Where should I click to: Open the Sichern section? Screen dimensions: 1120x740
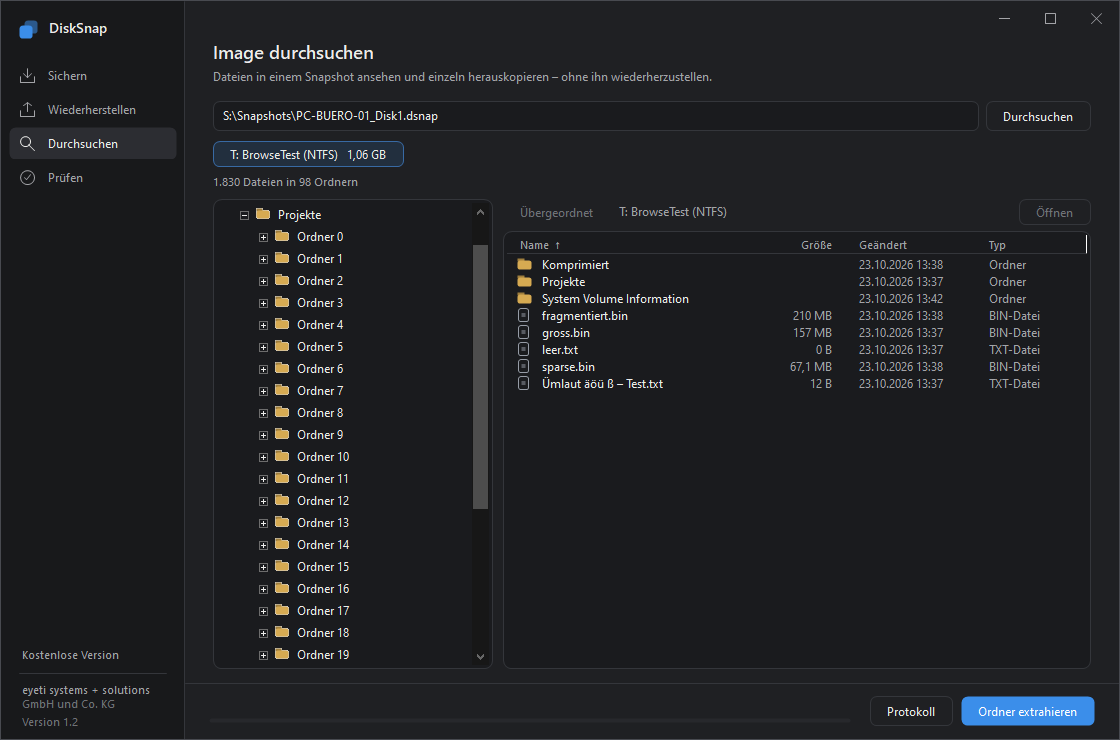(x=93, y=76)
